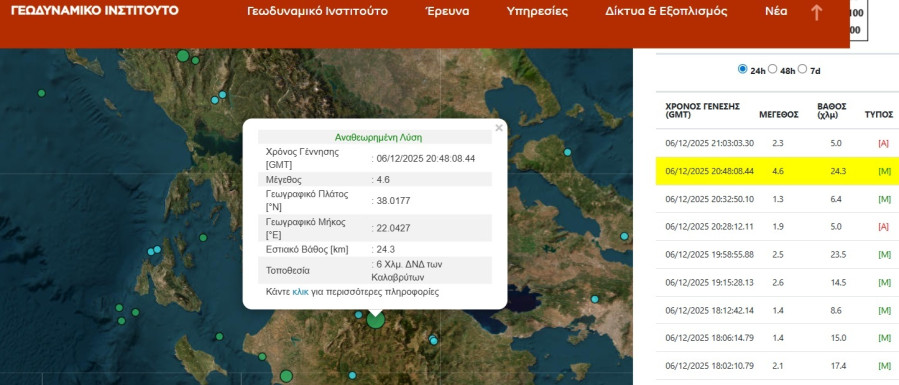Viewport: 899px width, 385px height.
Task: Open the Έρευνα menu
Action: click(x=447, y=11)
